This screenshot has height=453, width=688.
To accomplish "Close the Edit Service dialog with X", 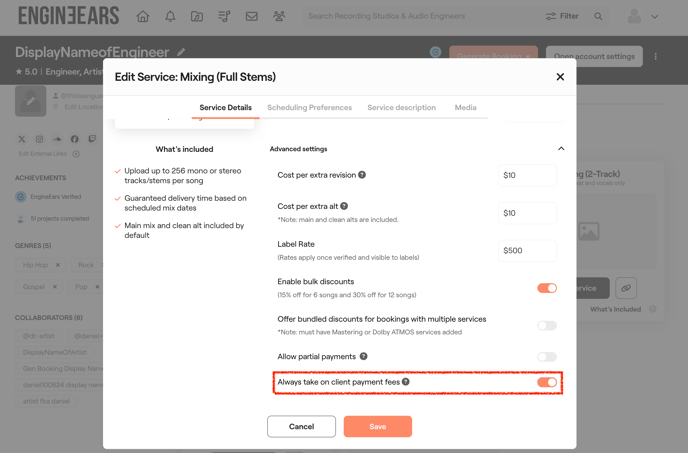I will [560, 77].
